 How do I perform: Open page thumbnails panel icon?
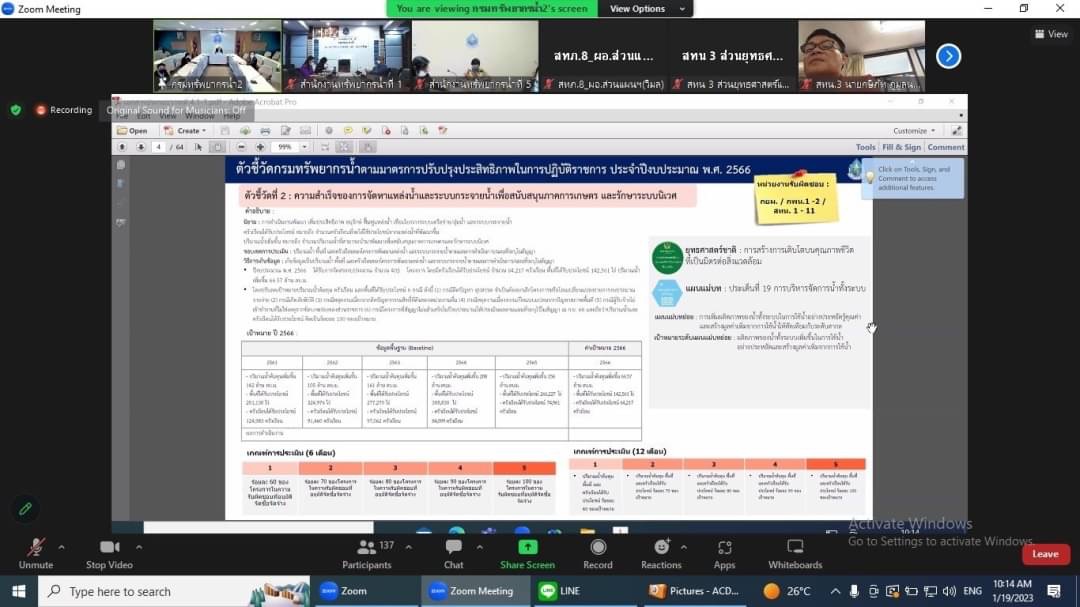click(x=121, y=165)
